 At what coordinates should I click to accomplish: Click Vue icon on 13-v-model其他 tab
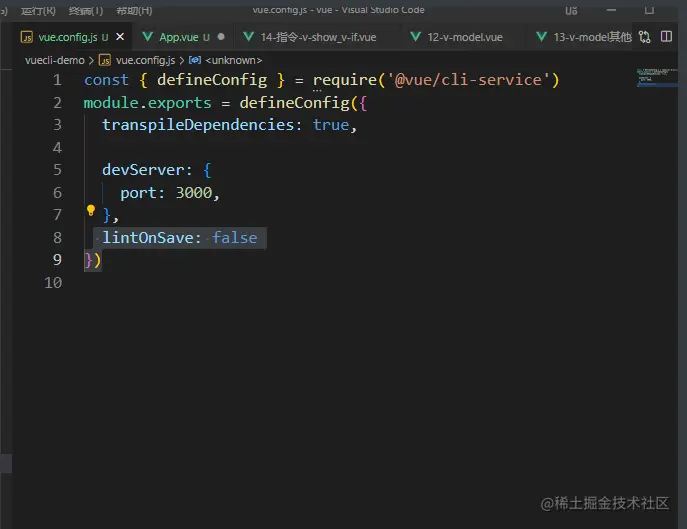pyautogui.click(x=542, y=37)
